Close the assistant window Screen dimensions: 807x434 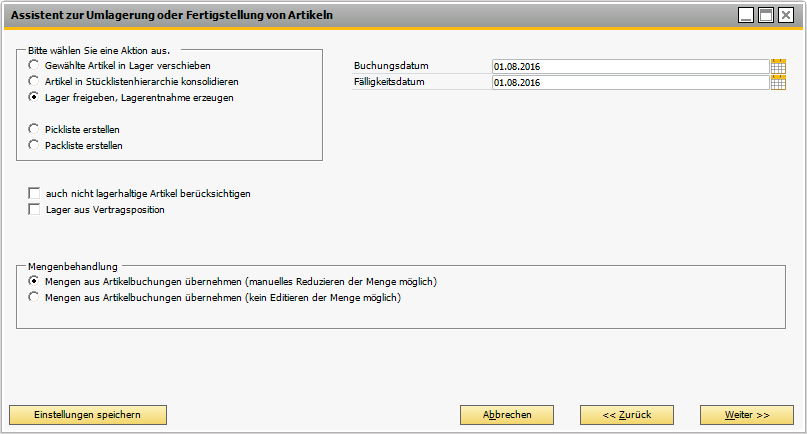tap(786, 15)
